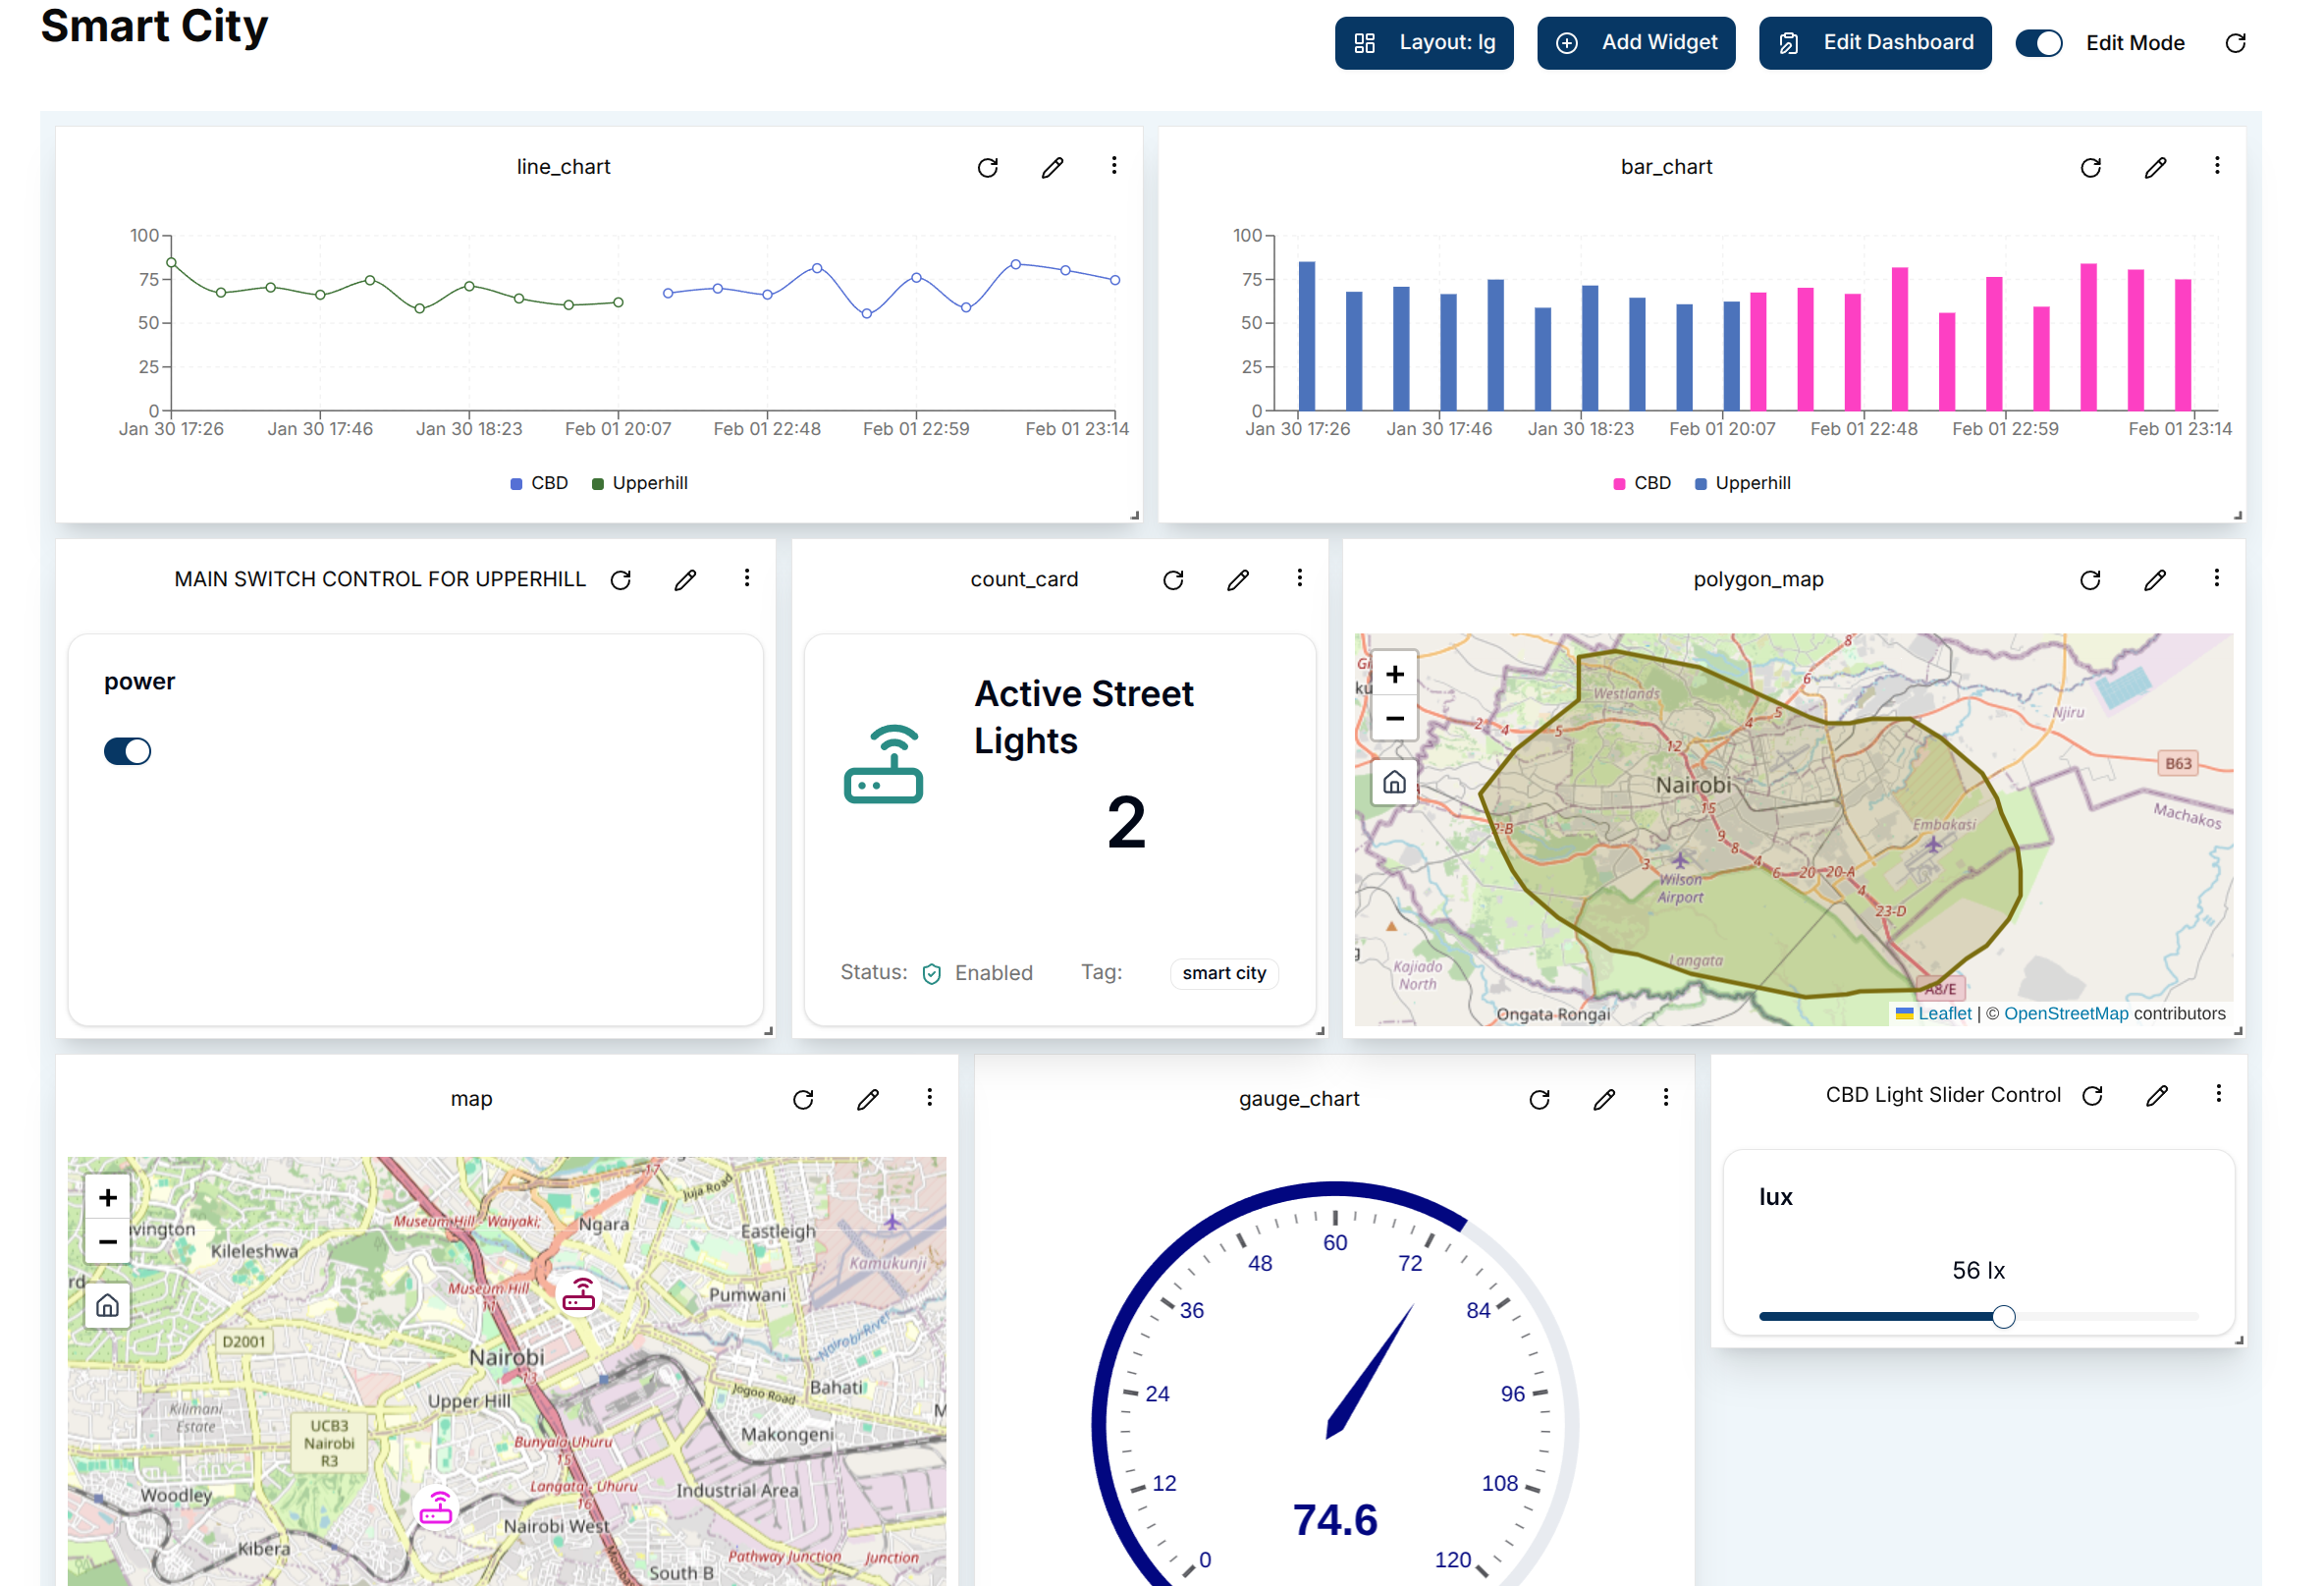2324x1586 pixels.
Task: Open the polygon_map edit pencil
Action: point(2155,579)
